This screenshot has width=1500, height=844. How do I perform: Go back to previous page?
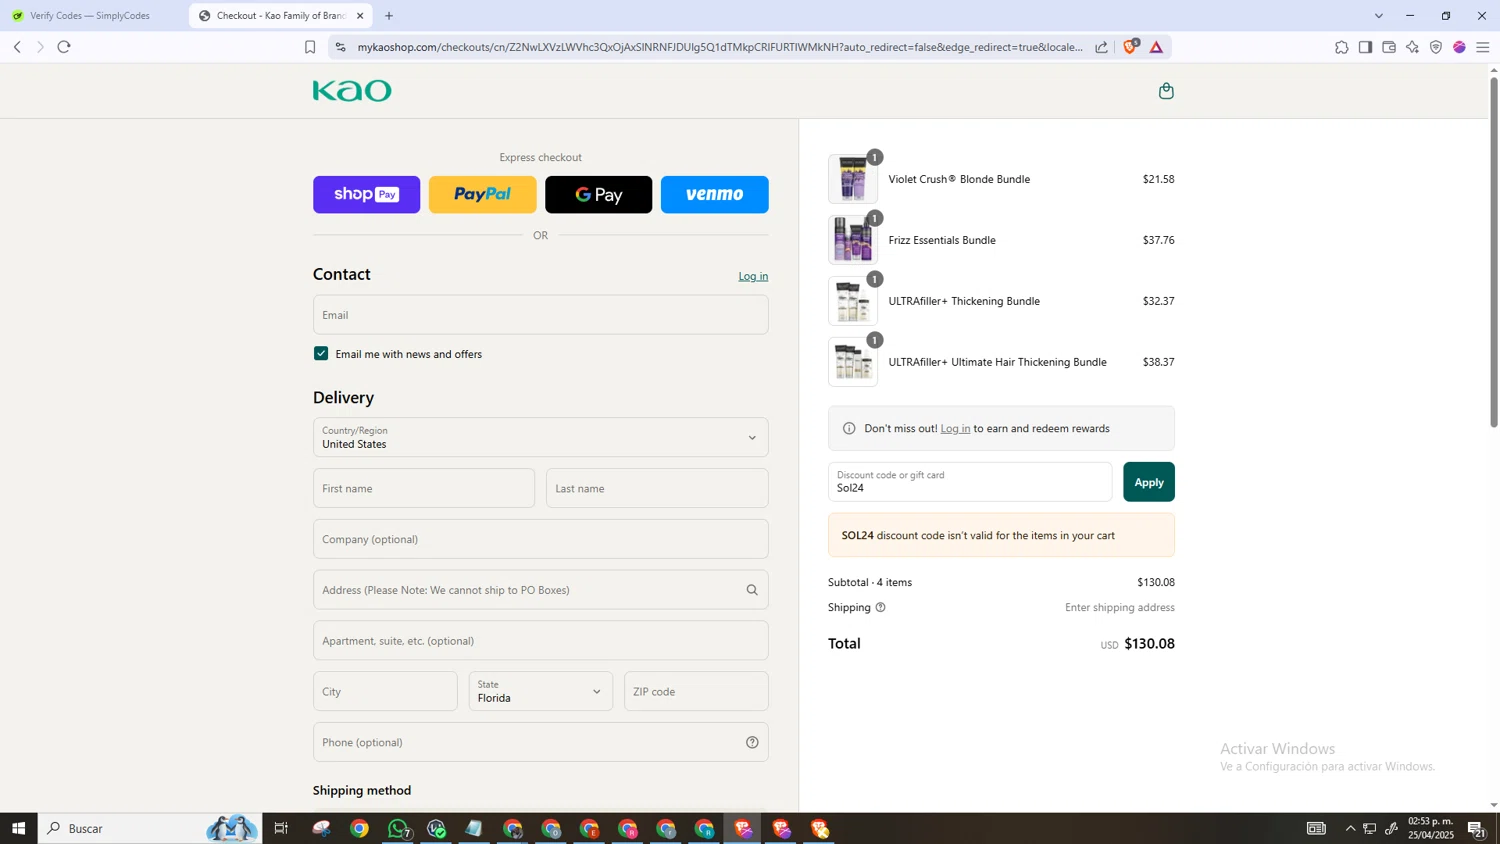[17, 47]
